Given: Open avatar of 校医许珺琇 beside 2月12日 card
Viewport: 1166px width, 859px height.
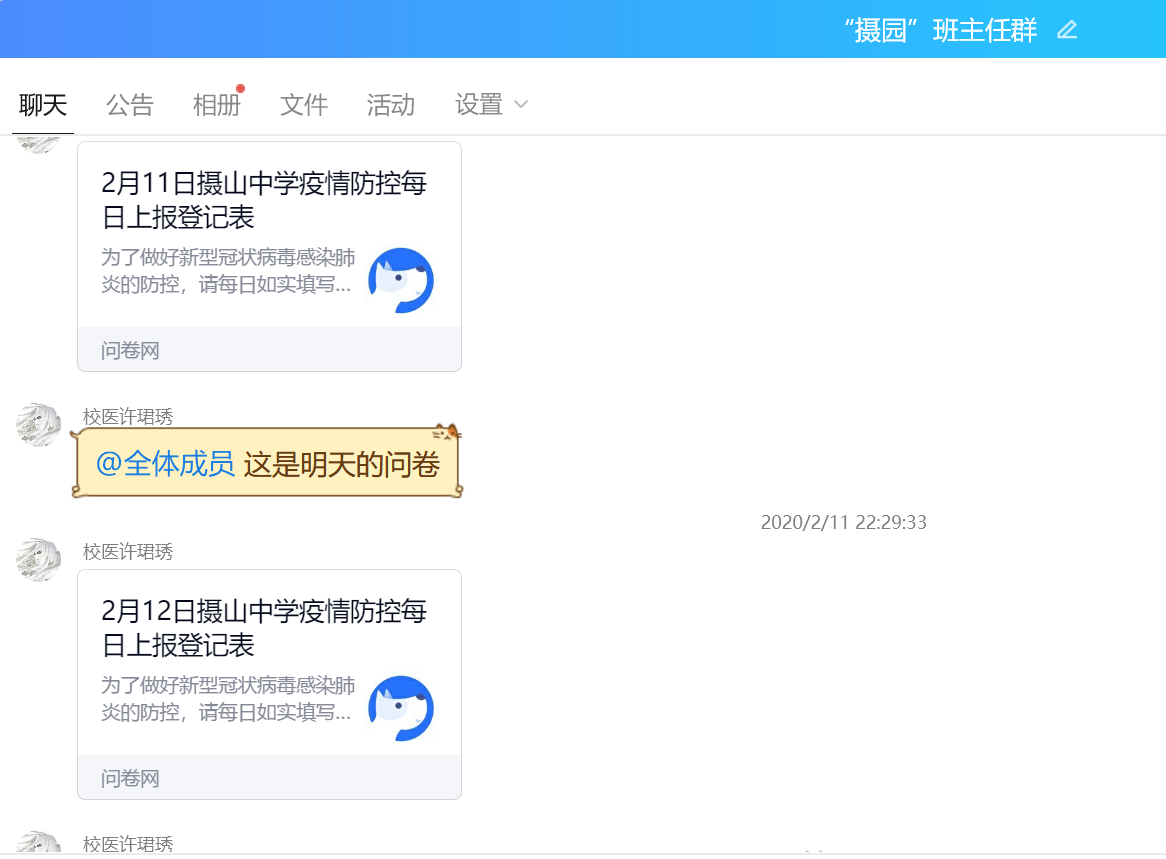Looking at the screenshot, I should coord(39,559).
